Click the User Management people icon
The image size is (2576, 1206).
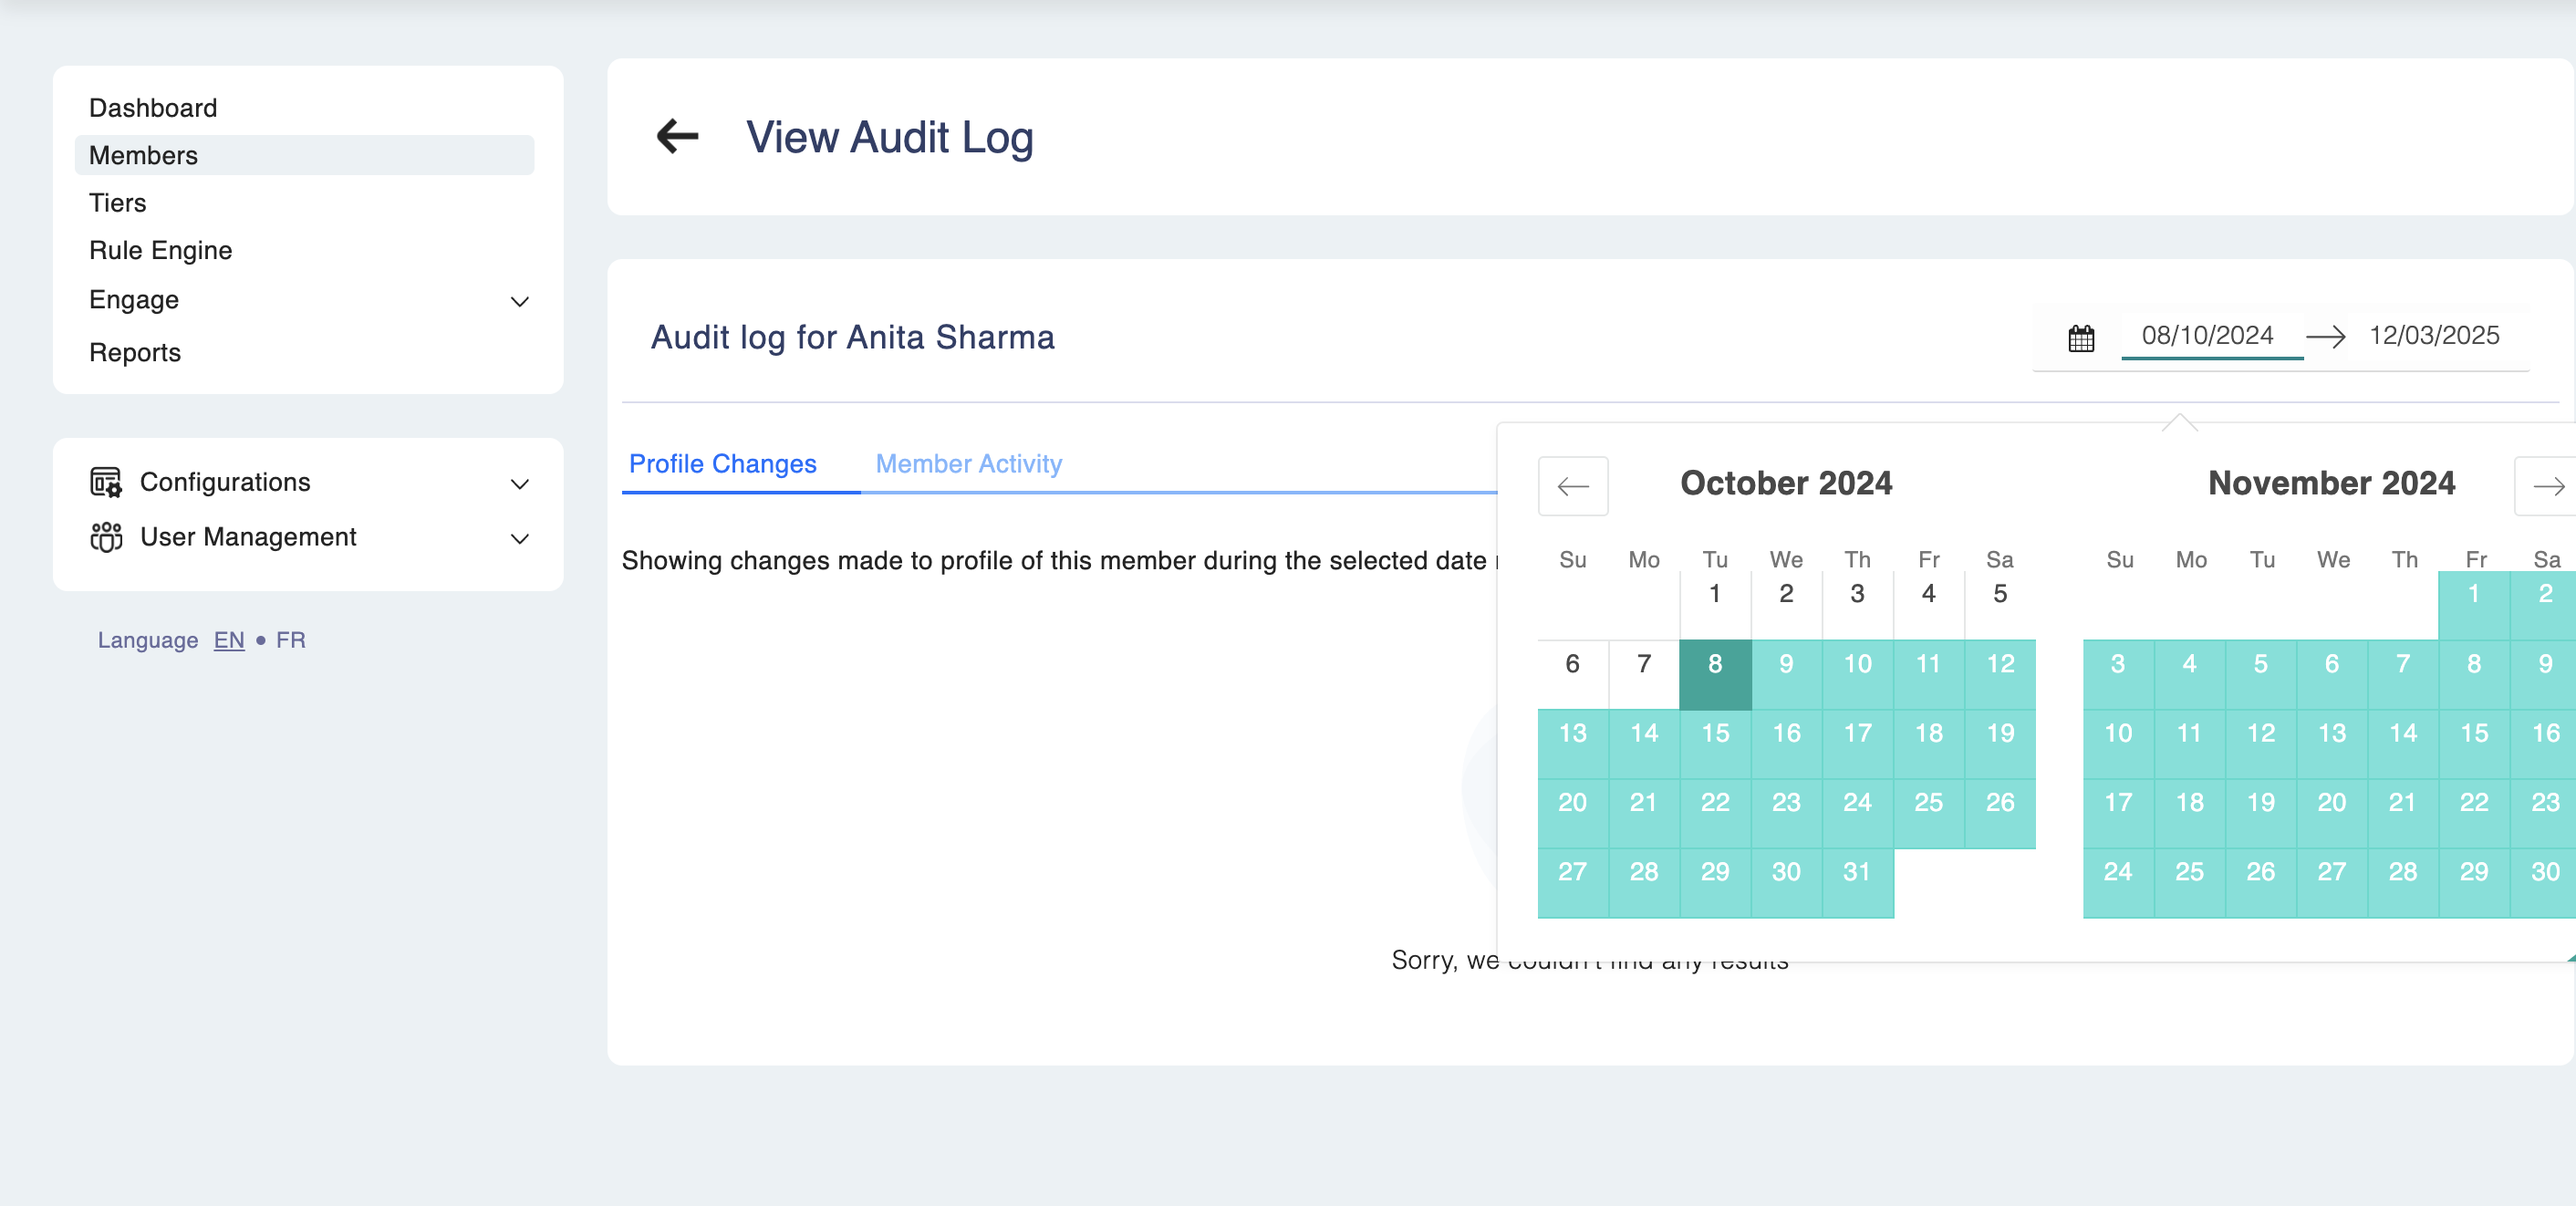pos(106,537)
